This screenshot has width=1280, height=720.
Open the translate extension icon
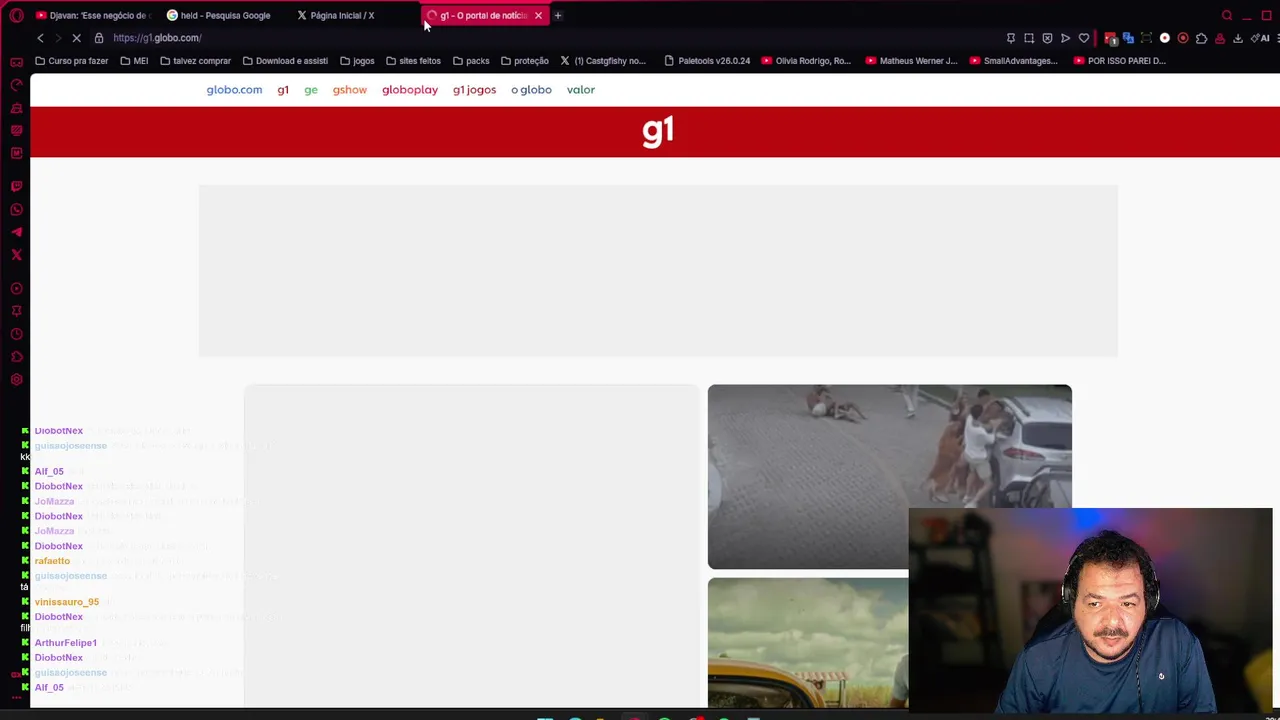pyautogui.click(x=1128, y=38)
